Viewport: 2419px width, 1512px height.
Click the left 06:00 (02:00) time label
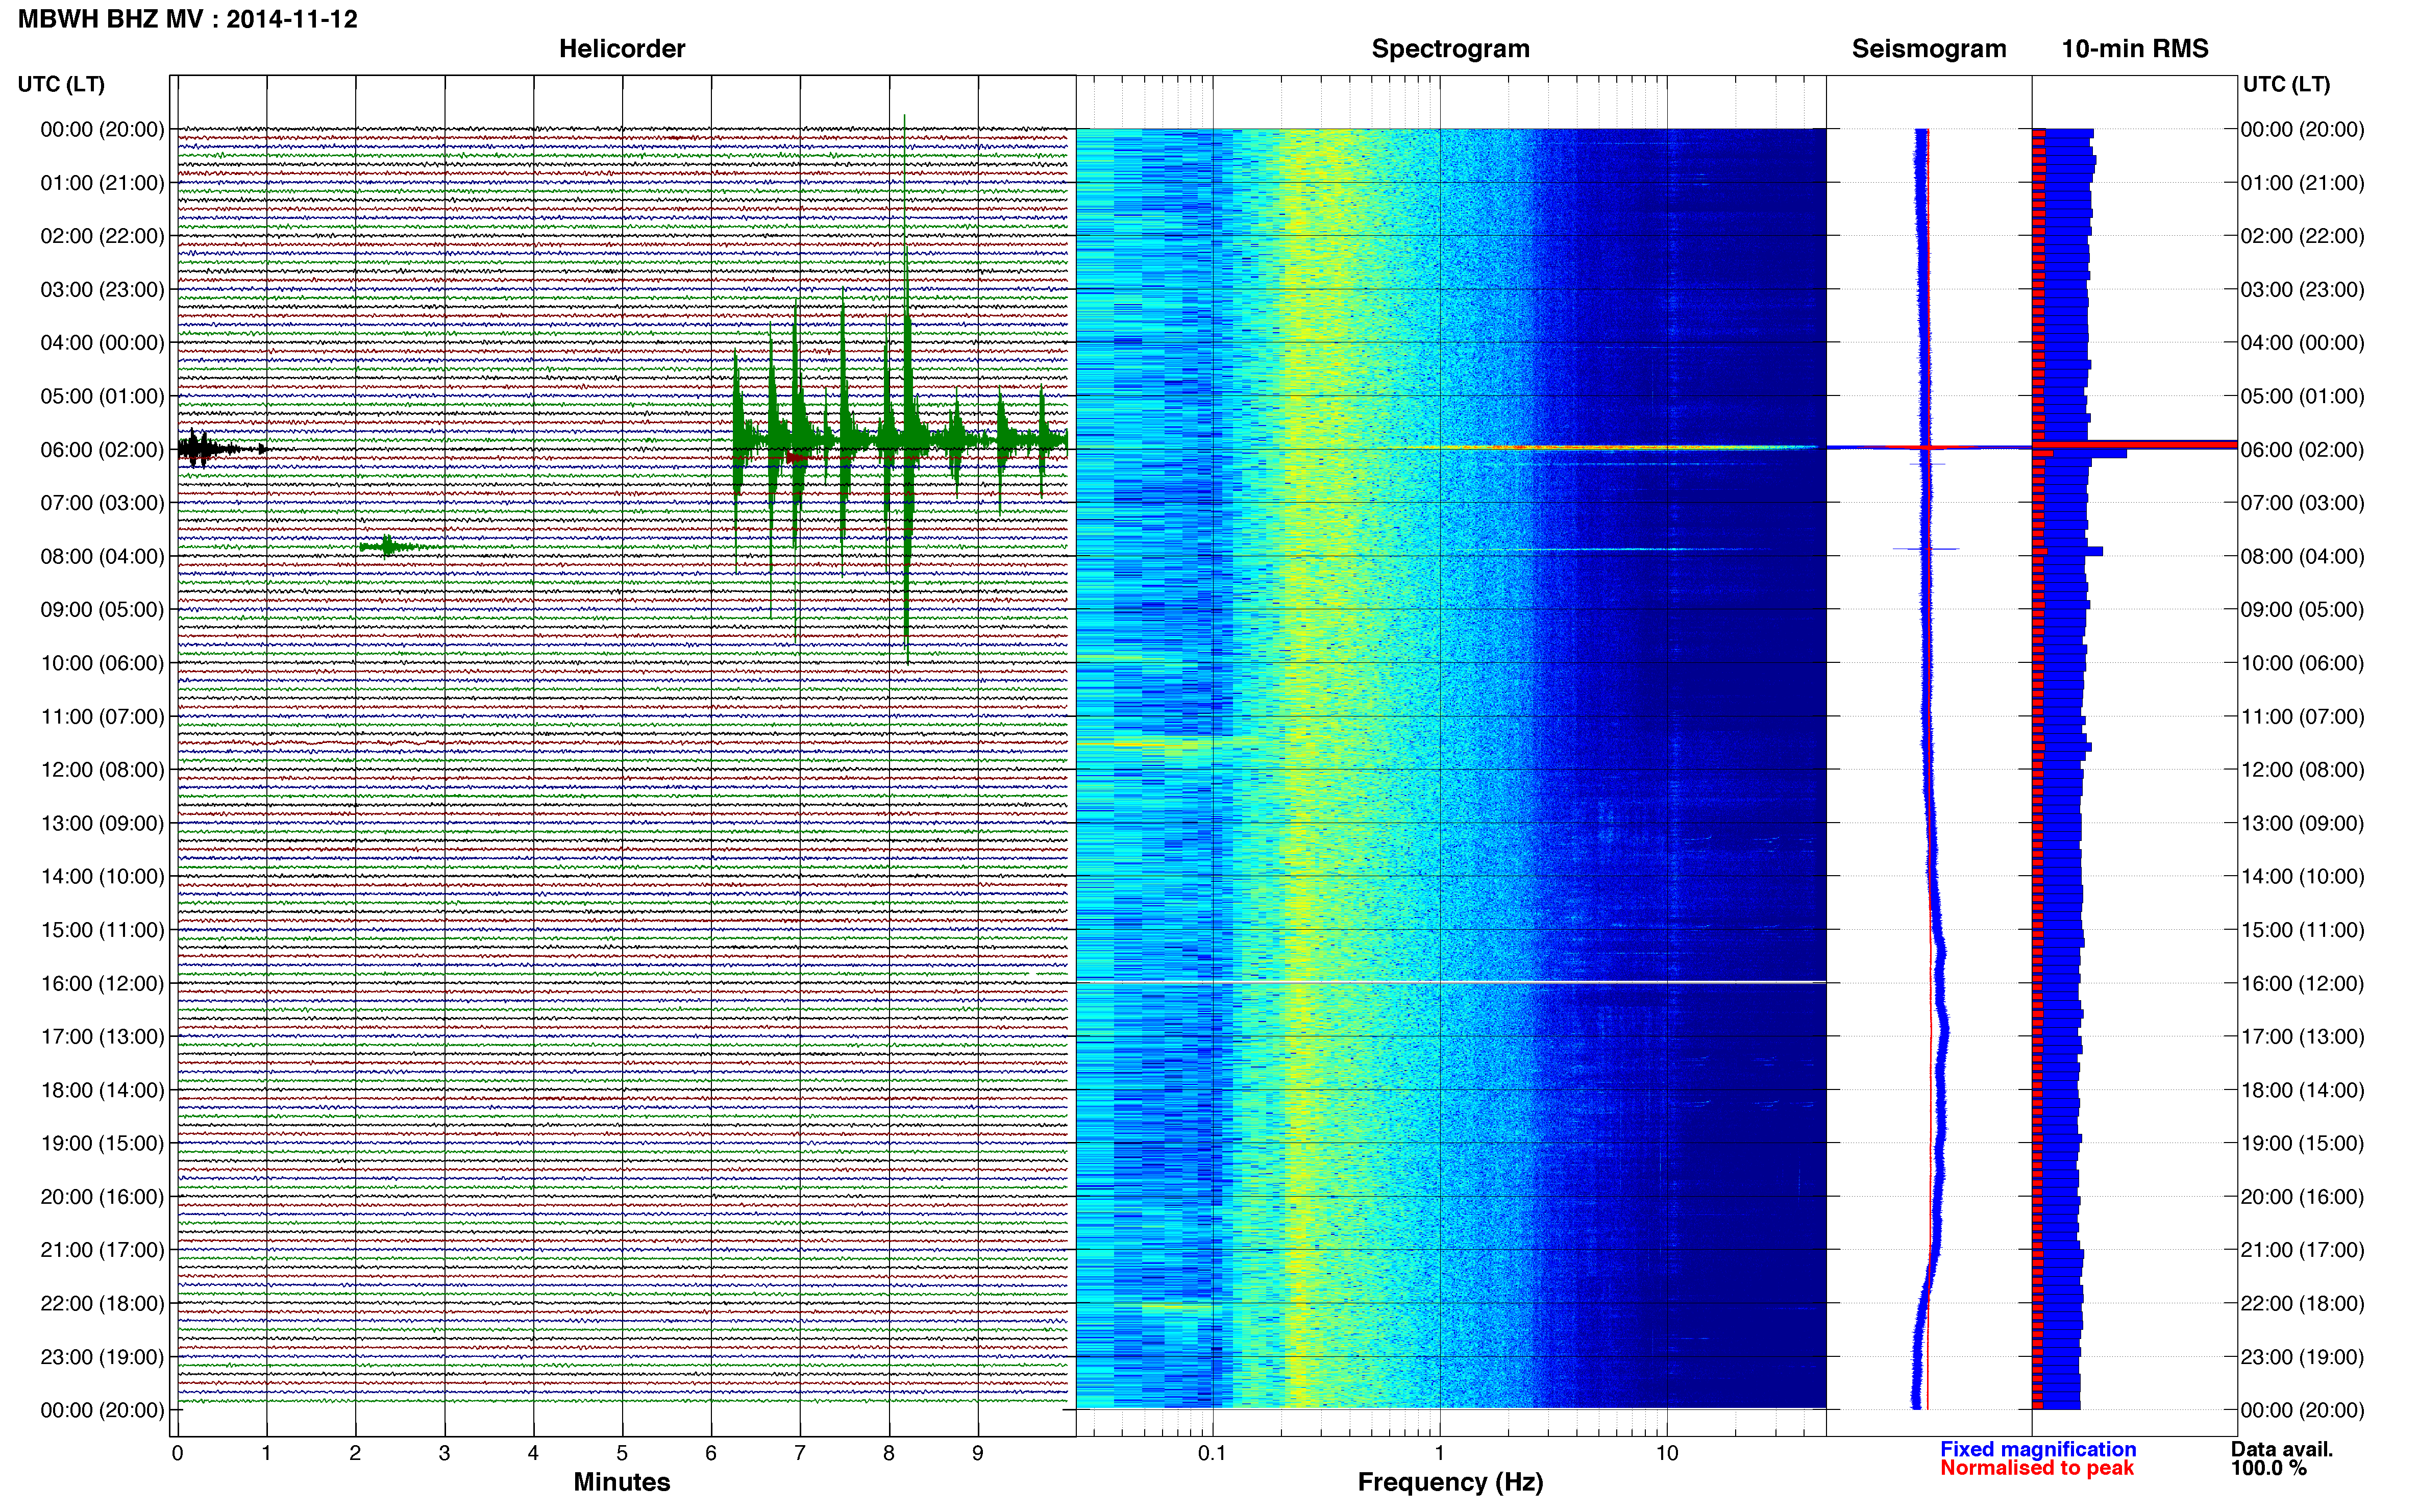coord(102,450)
